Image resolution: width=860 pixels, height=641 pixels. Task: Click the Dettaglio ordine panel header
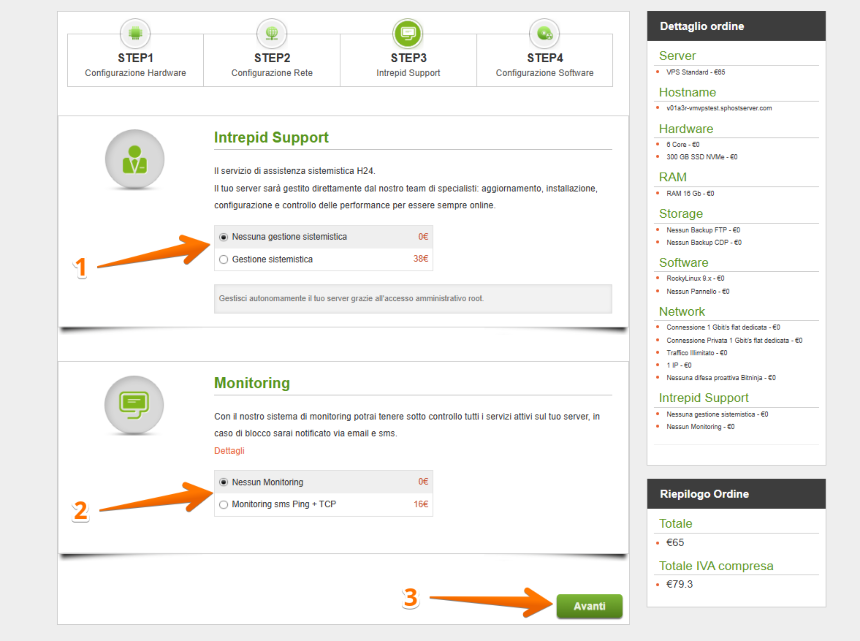736,26
